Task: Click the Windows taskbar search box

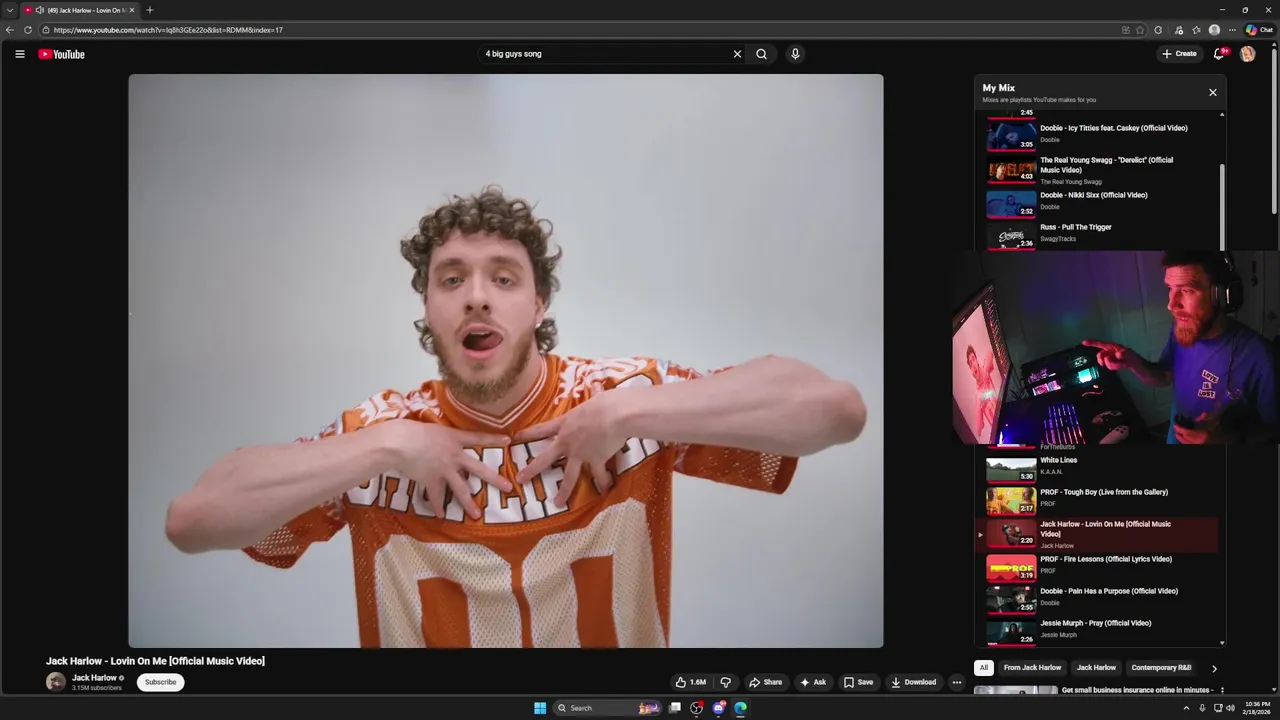Action: click(x=608, y=708)
